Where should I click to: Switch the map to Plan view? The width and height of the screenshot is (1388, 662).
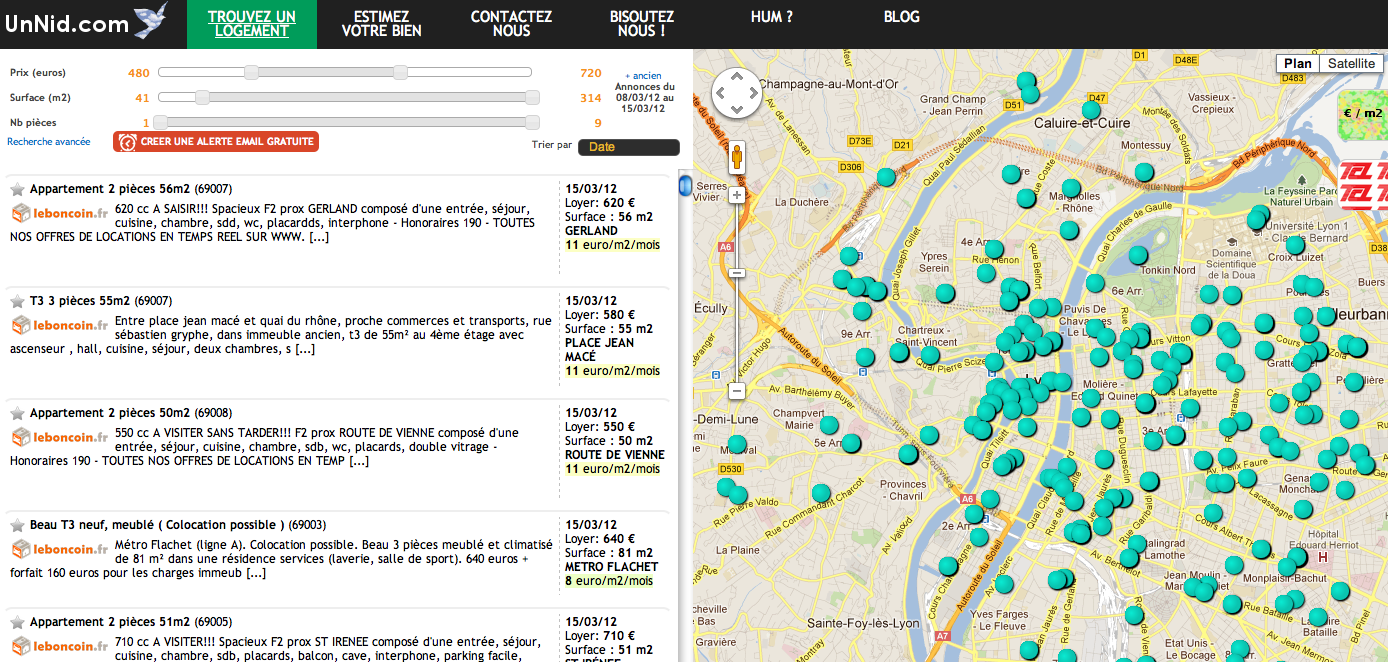(x=1298, y=64)
